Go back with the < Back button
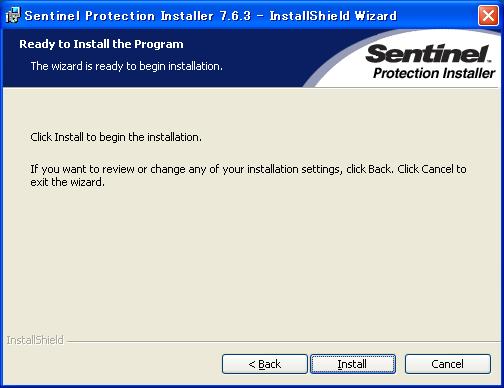The image size is (504, 388). 265,364
